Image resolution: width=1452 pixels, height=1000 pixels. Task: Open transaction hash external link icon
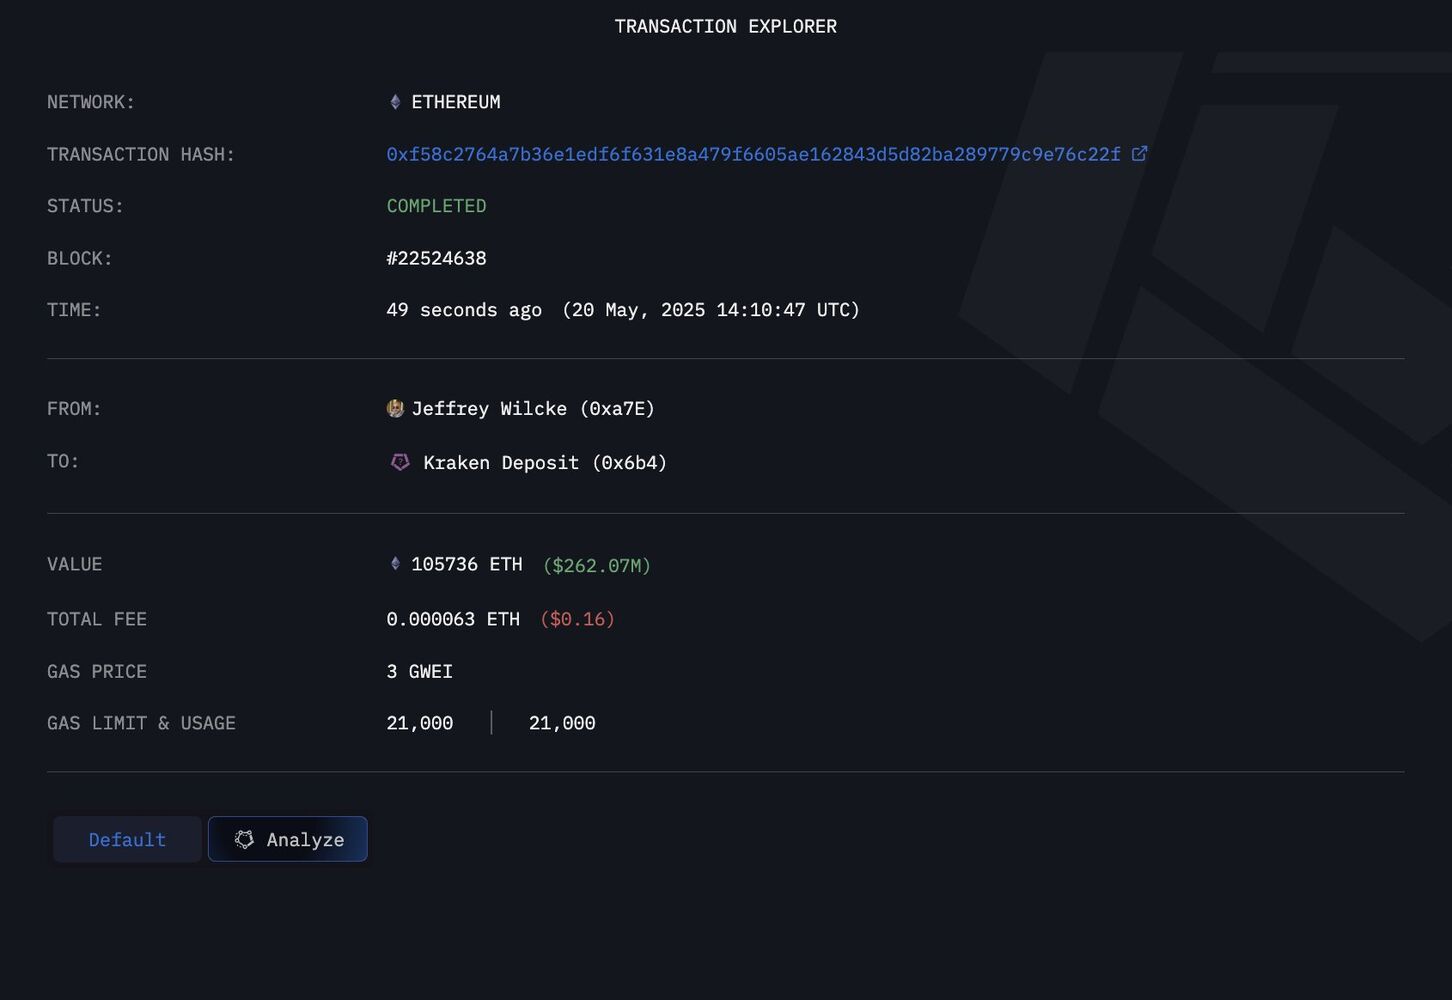[1139, 154]
